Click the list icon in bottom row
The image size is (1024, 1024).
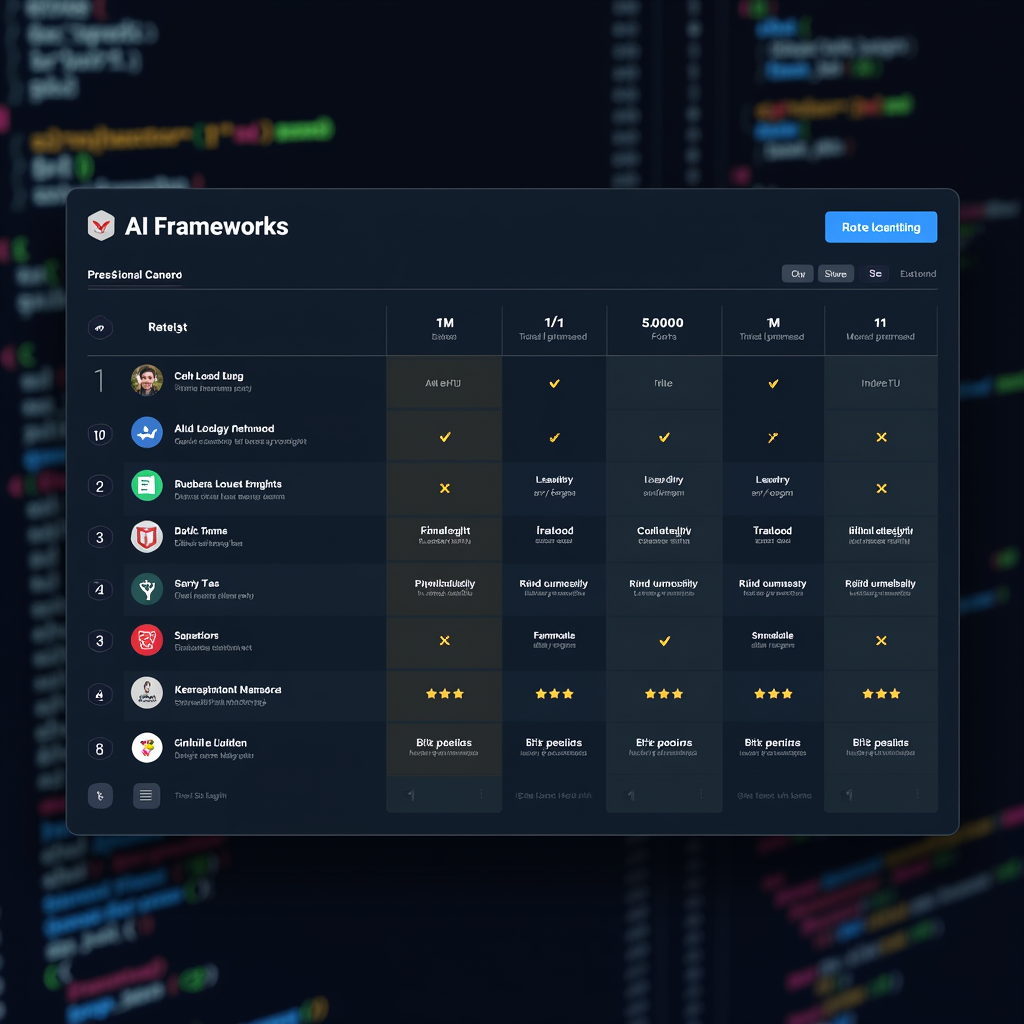pos(146,796)
